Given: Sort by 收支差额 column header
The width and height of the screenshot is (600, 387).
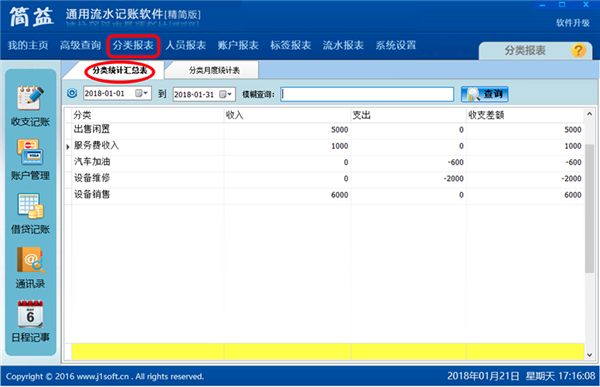Looking at the screenshot, I should tap(525, 115).
